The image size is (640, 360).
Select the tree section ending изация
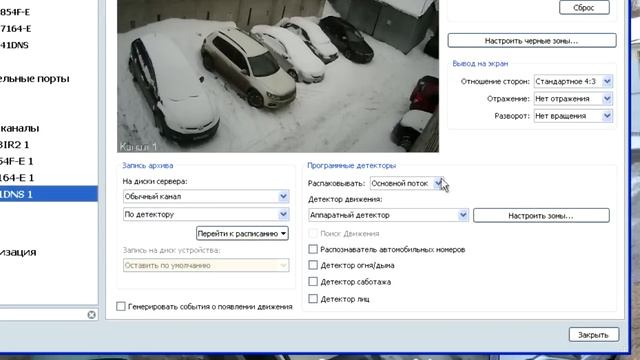[18, 252]
